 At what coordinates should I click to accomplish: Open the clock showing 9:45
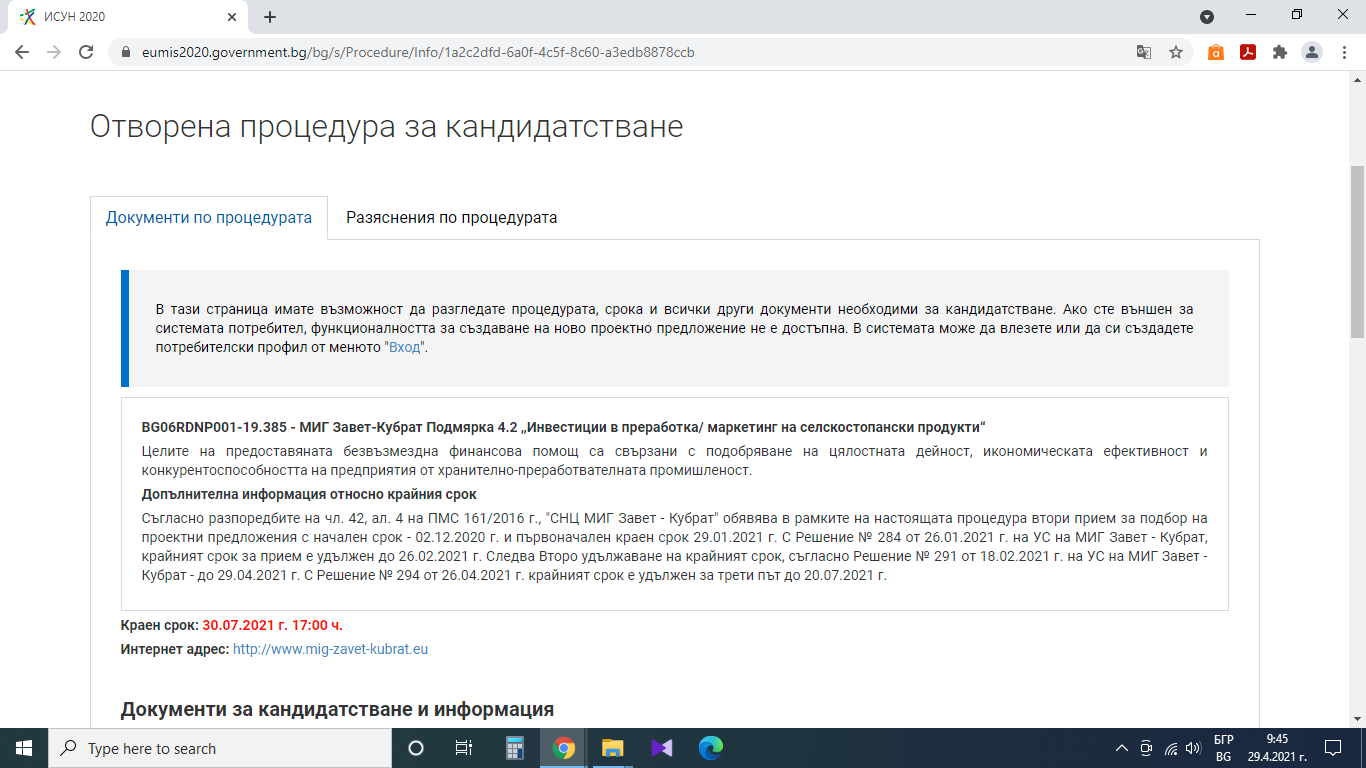pos(1277,748)
